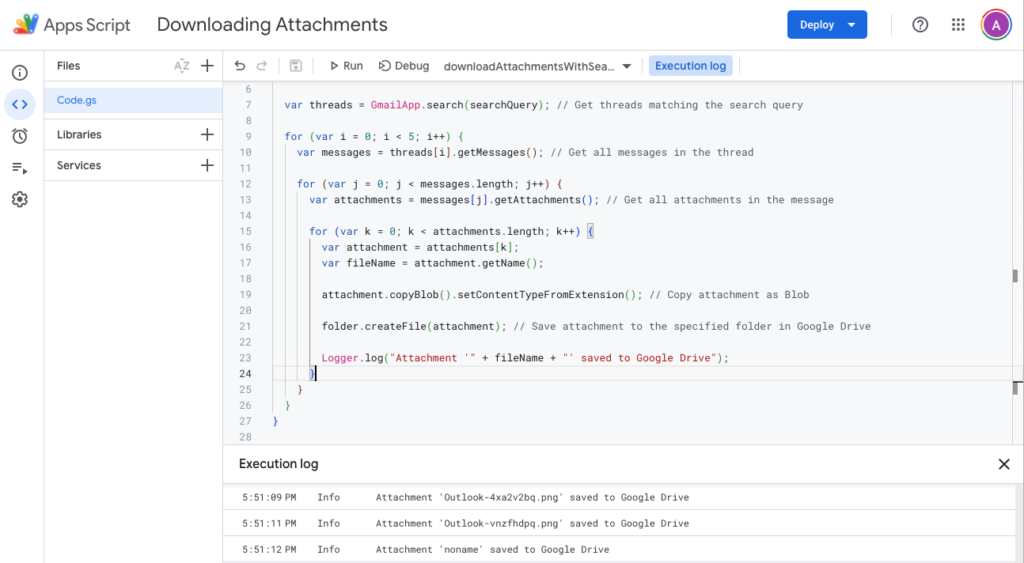
Task: Click the copyBlob line 19 code
Action: [x=482, y=295]
